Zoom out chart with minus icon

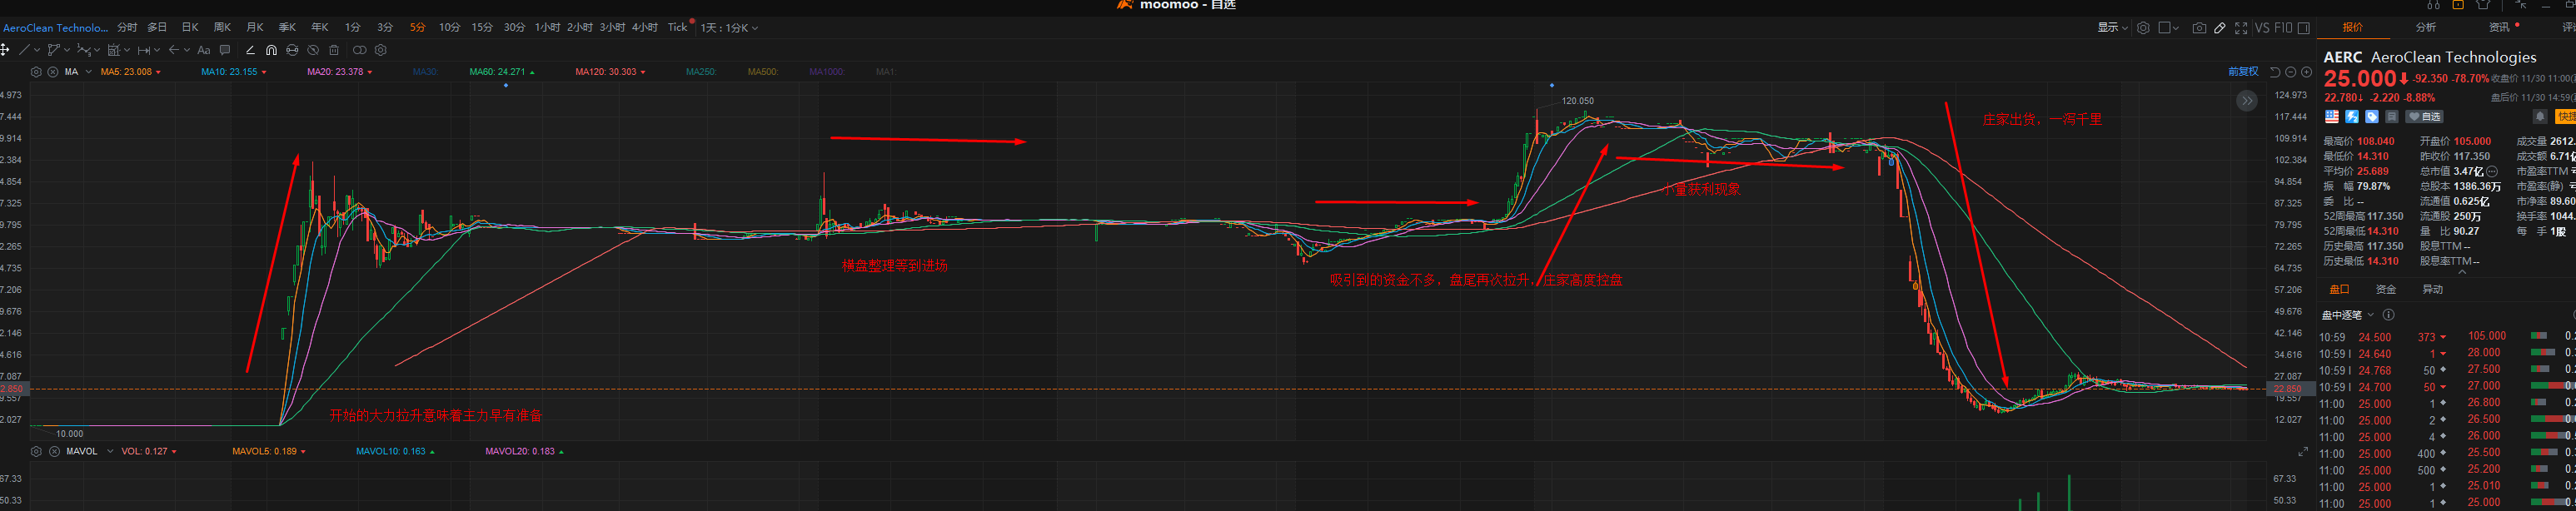tap(2291, 72)
